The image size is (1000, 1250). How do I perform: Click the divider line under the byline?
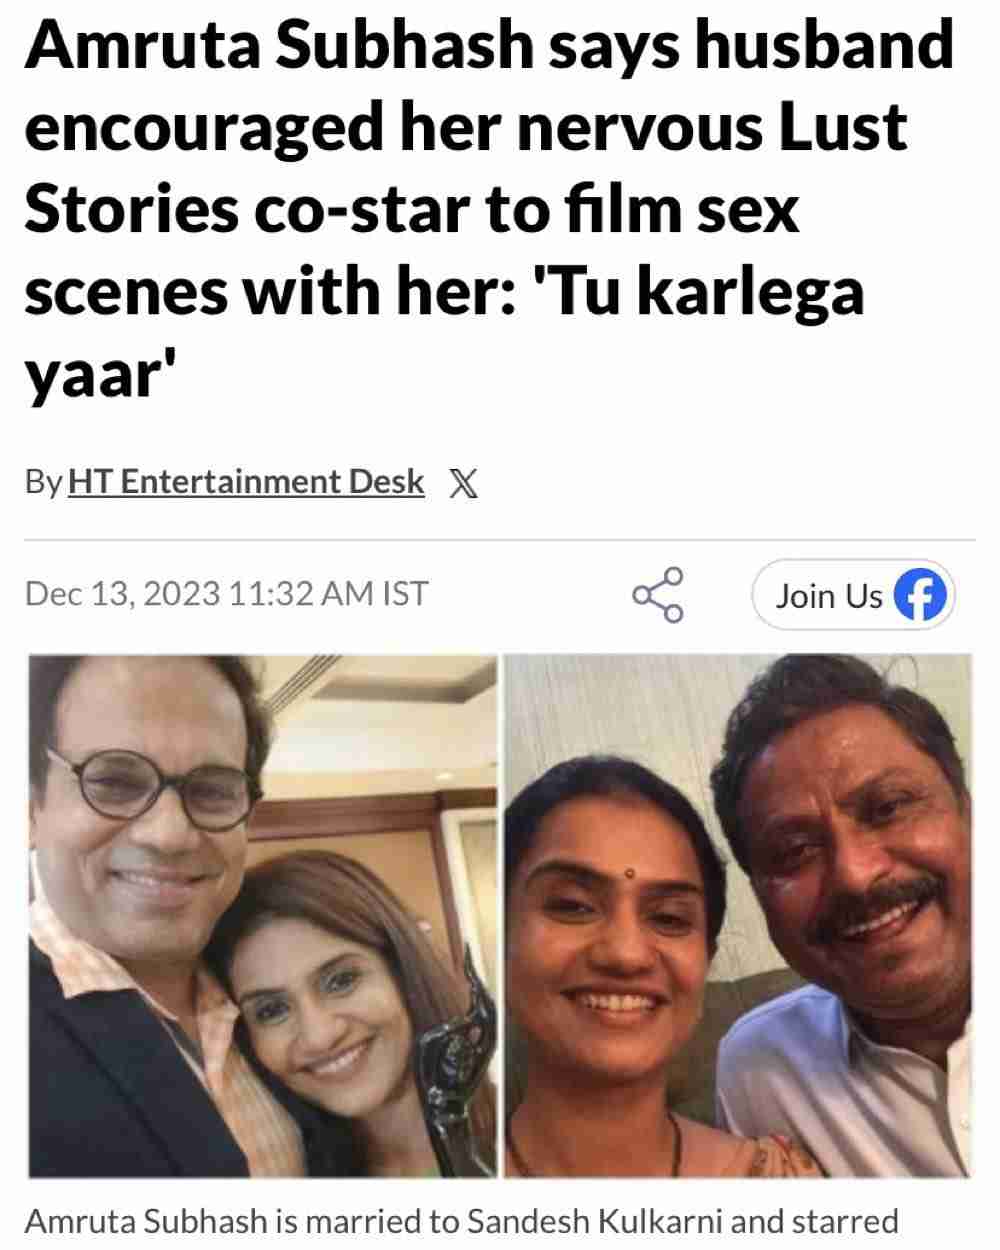[500, 540]
